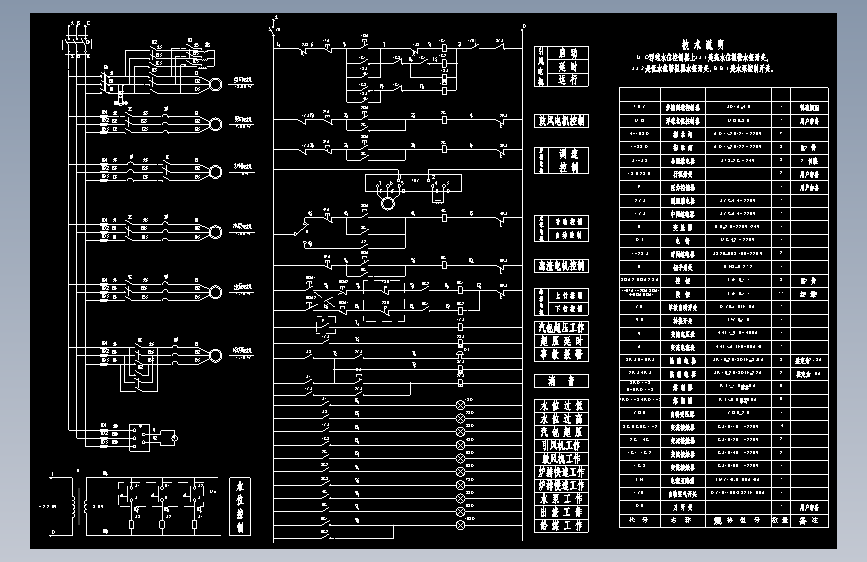Select the control transformer symbol at bottom left
The height and width of the screenshot is (562, 867).
point(79,505)
